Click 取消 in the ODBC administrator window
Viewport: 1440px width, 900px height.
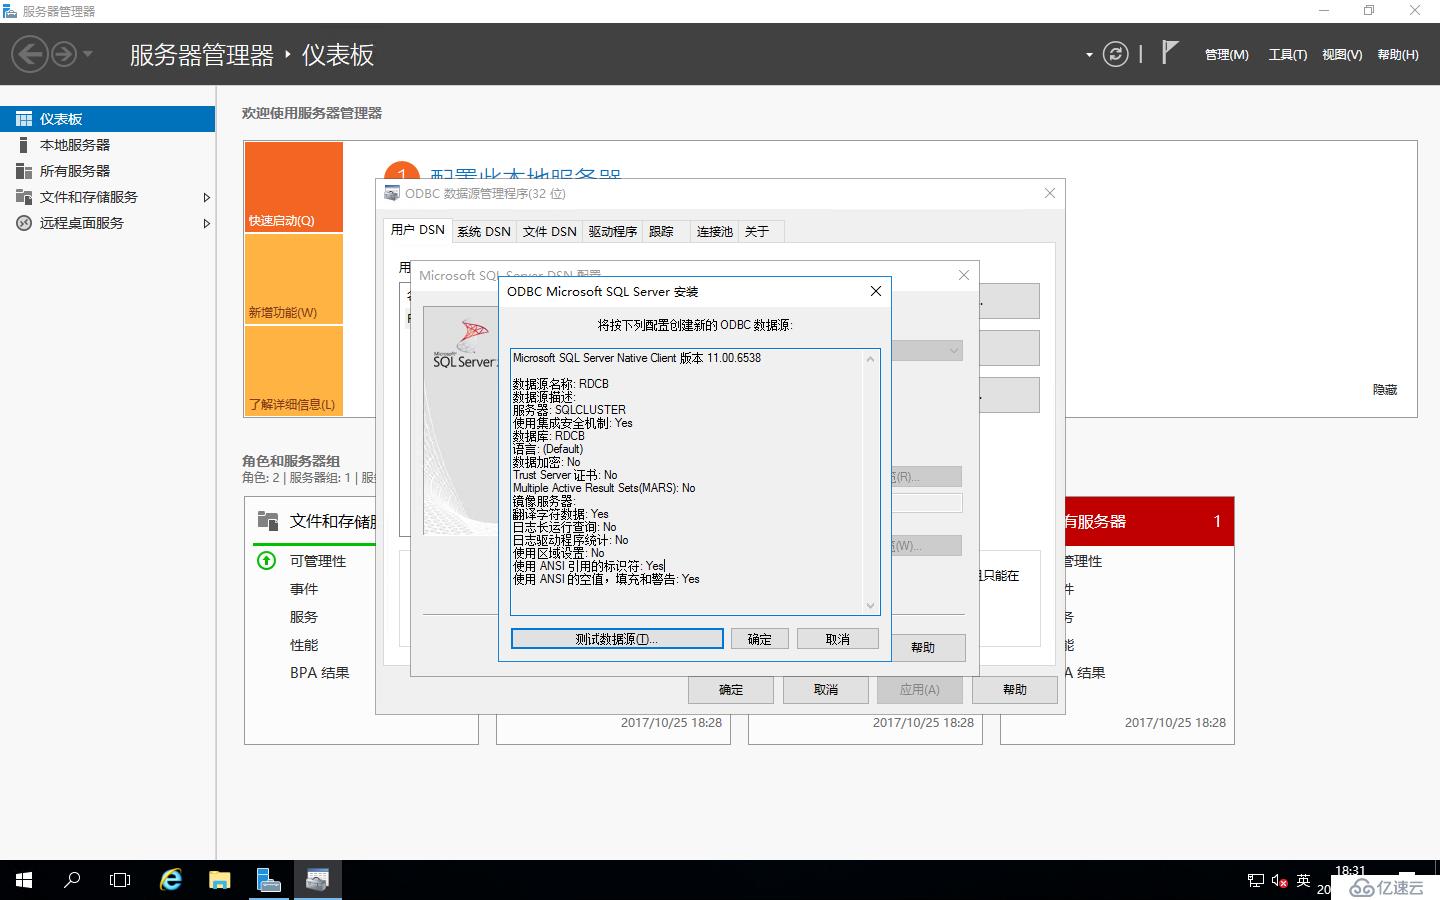pyautogui.click(x=826, y=690)
